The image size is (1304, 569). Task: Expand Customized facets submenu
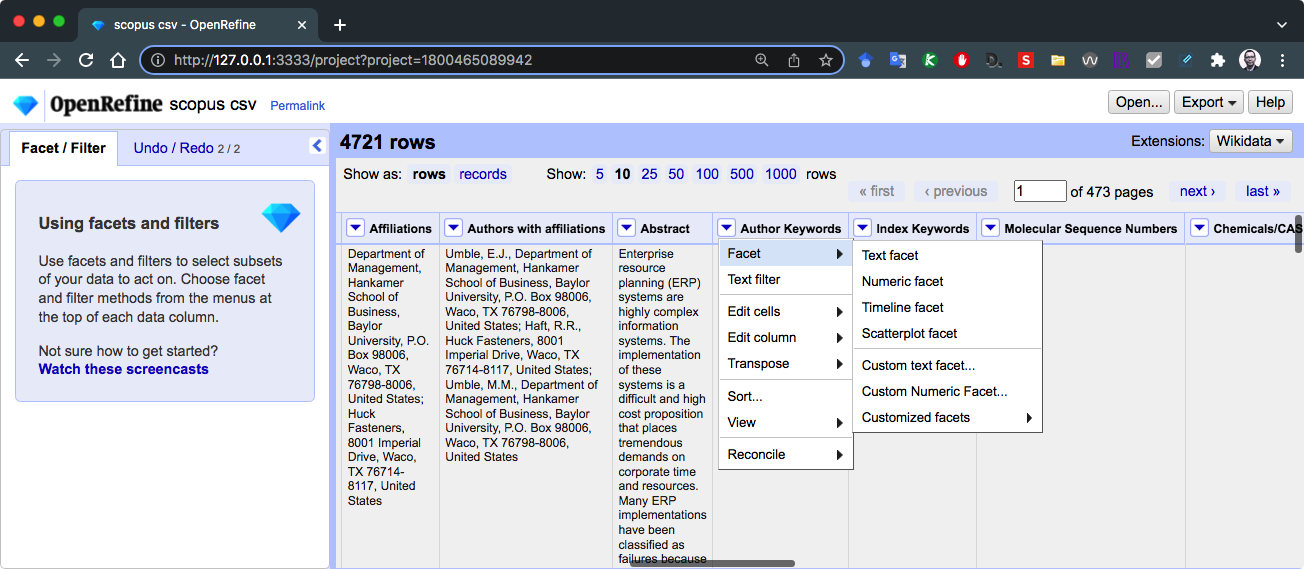click(947, 417)
